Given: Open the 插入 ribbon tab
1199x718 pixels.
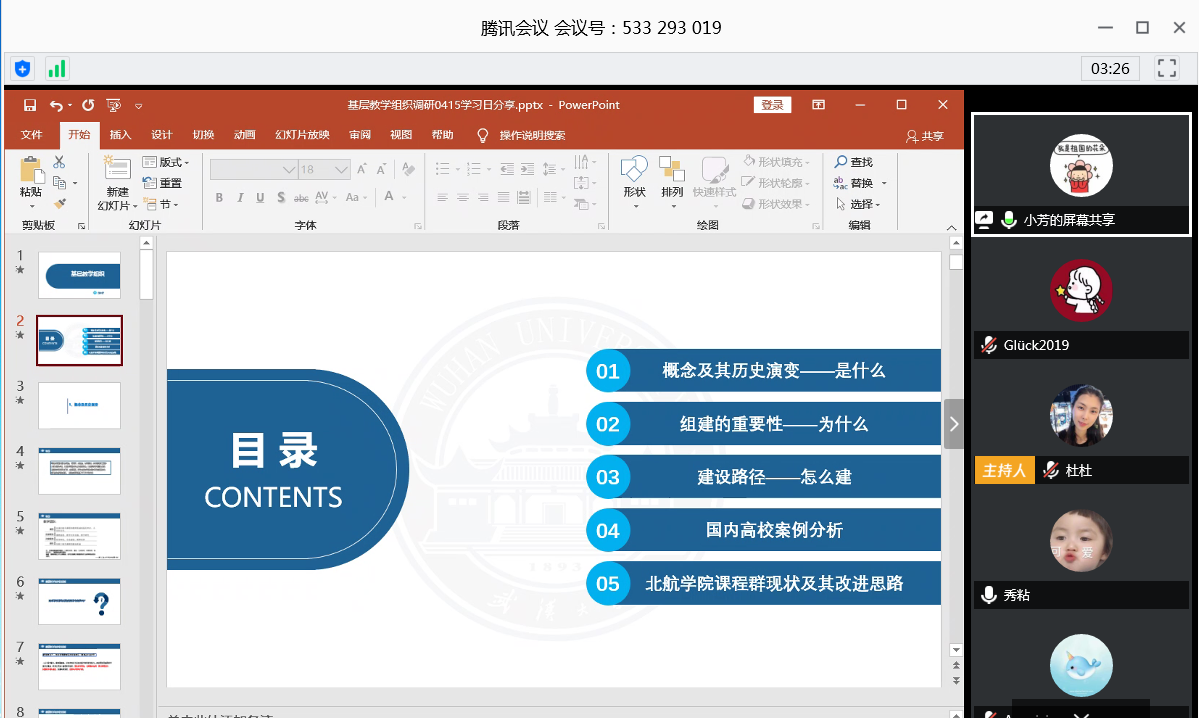Looking at the screenshot, I should click(x=120, y=135).
